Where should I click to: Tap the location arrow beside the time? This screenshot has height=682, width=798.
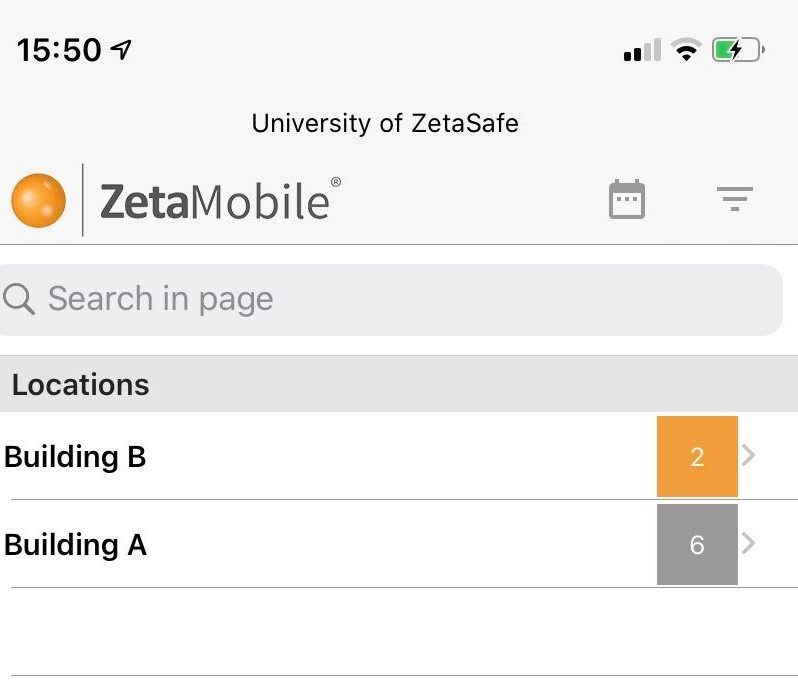(x=121, y=49)
